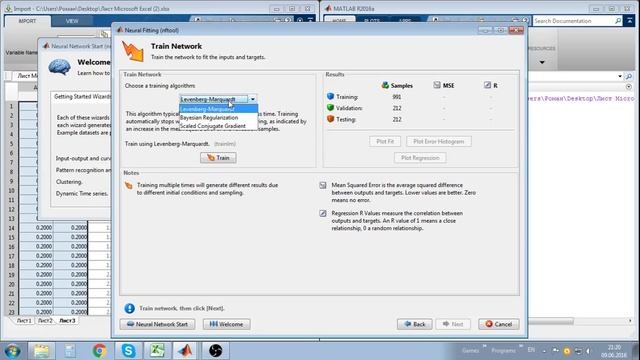
Task: Click the brain icon in Neural Network Start window
Action: 60,67
